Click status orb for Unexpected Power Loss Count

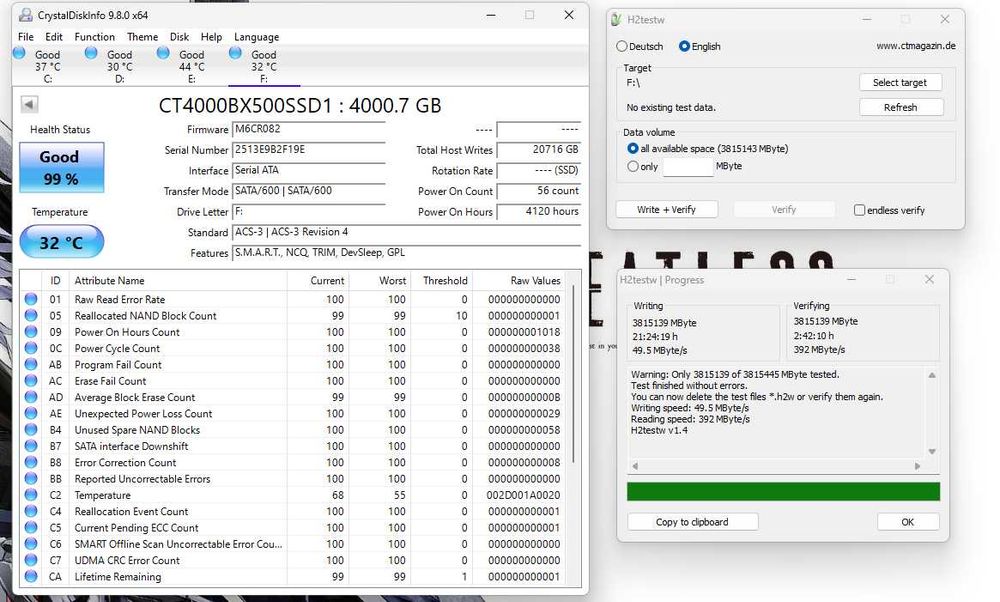(31, 413)
